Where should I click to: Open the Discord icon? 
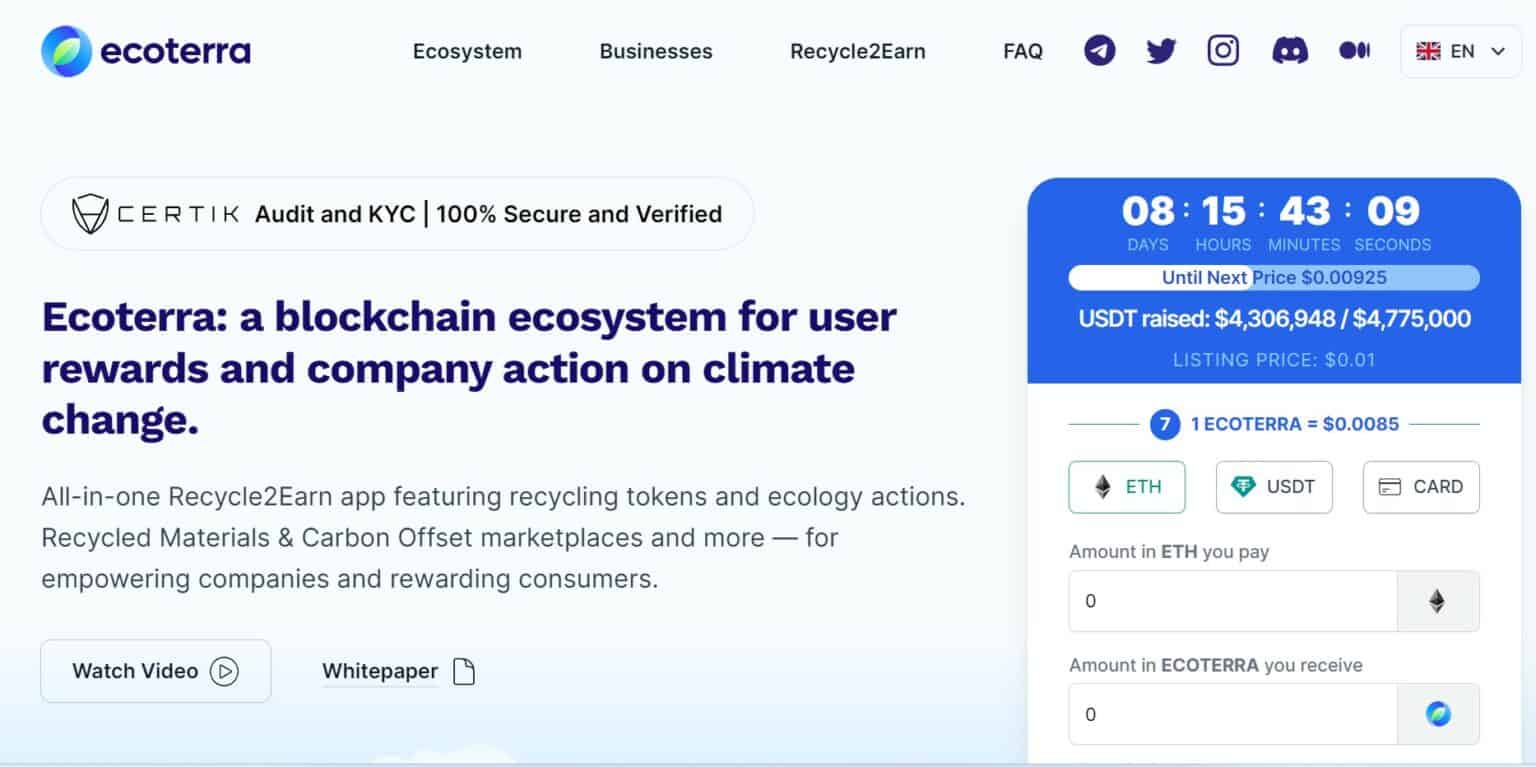1289,50
